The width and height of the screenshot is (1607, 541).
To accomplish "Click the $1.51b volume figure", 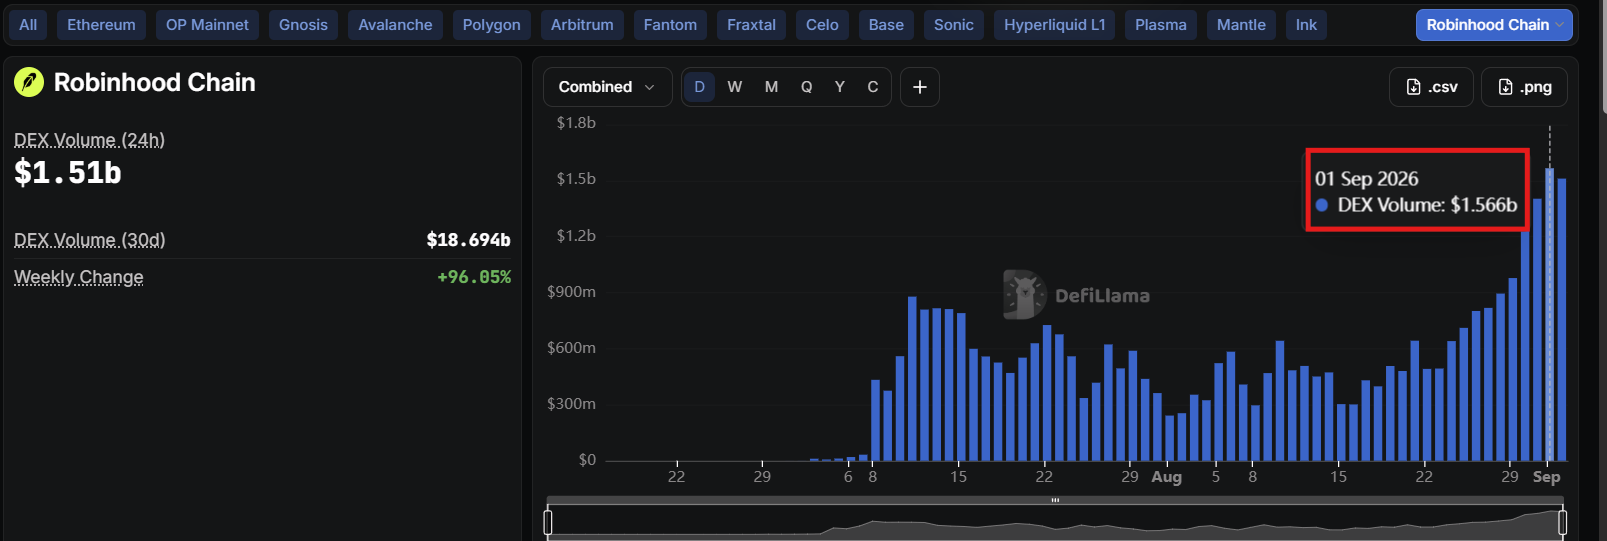I will [68, 173].
